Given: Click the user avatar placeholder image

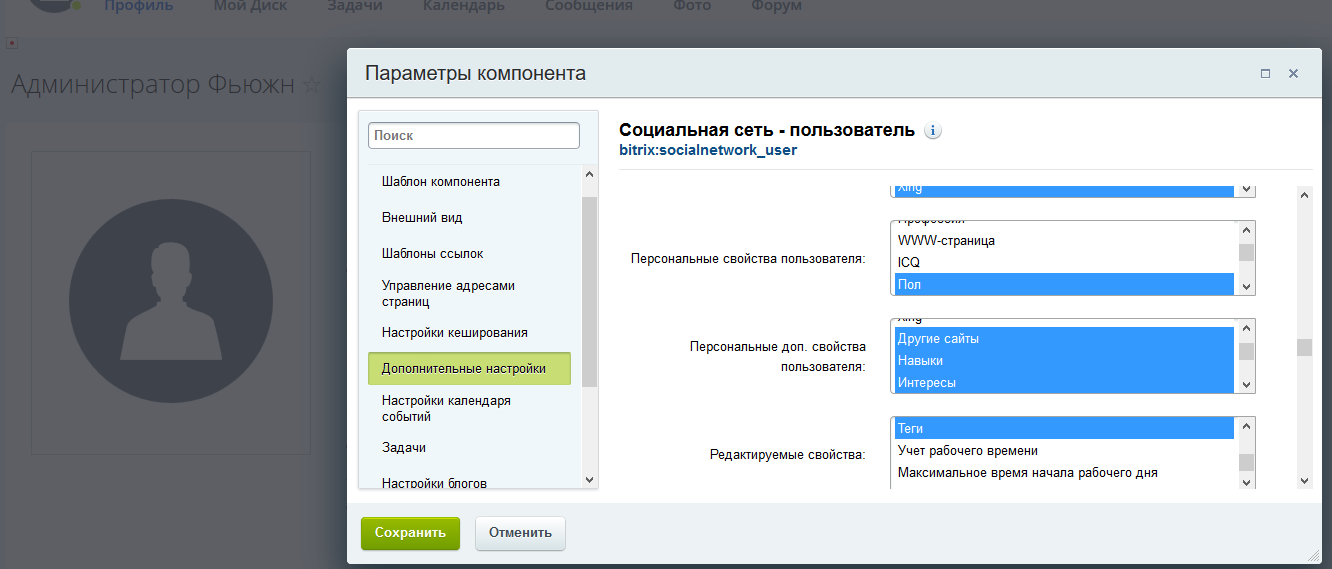Looking at the screenshot, I should point(171,302).
